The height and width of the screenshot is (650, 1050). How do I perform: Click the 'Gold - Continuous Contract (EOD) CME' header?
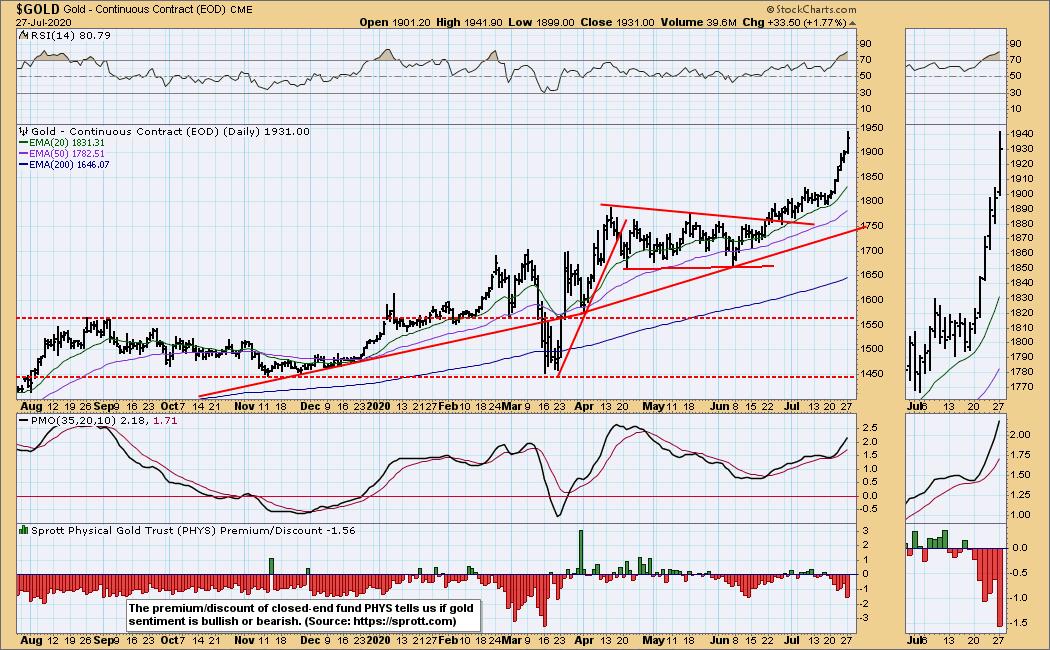pos(159,9)
